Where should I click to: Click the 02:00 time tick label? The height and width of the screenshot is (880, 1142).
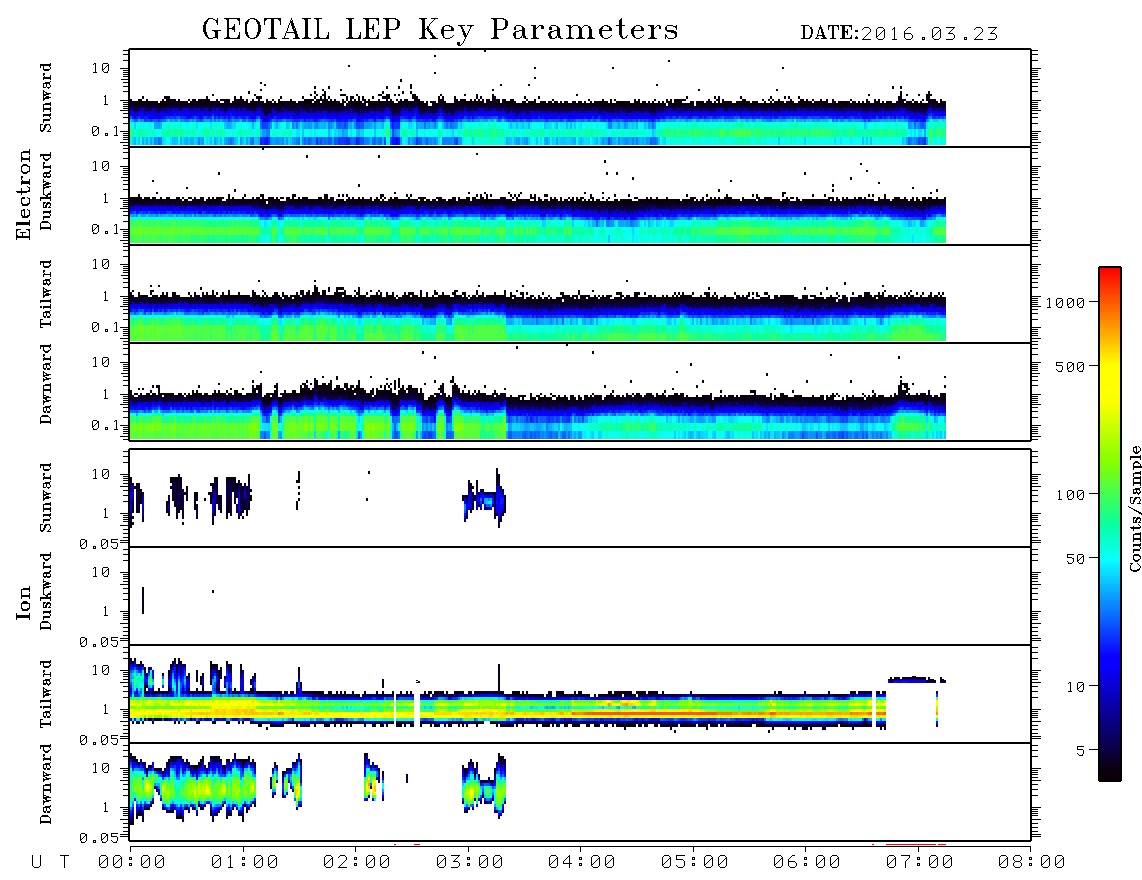coord(357,863)
